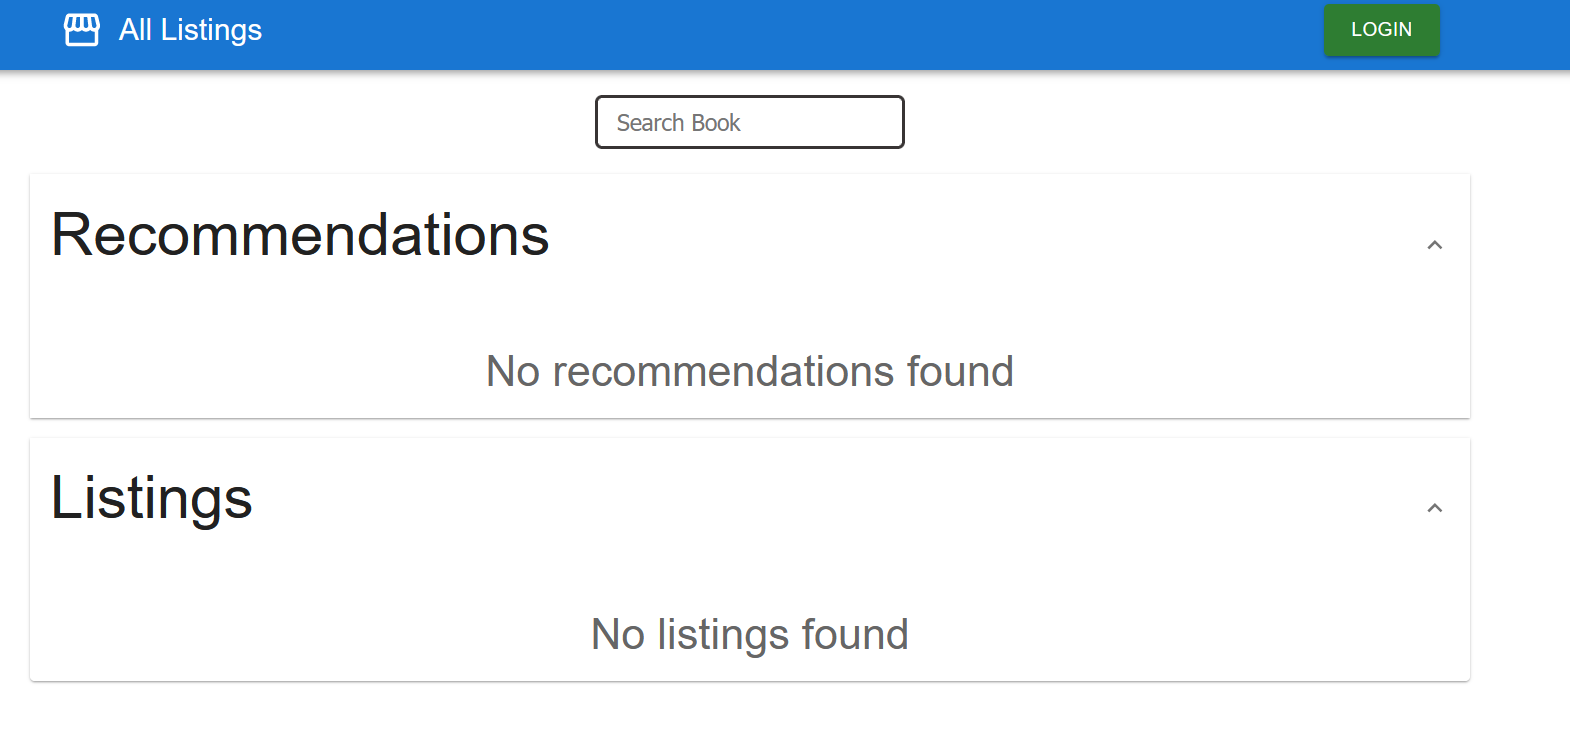Click the gap between Recommendations and Listings panels
This screenshot has height=747, width=1570.
click(750, 428)
